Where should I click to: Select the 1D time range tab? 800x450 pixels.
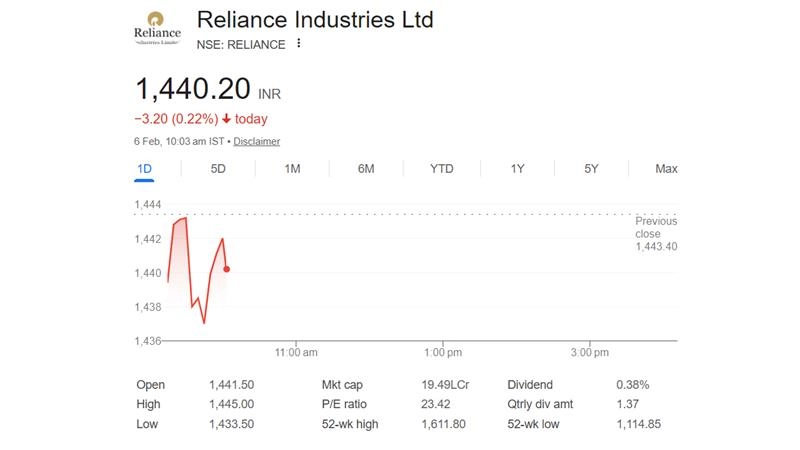click(144, 169)
